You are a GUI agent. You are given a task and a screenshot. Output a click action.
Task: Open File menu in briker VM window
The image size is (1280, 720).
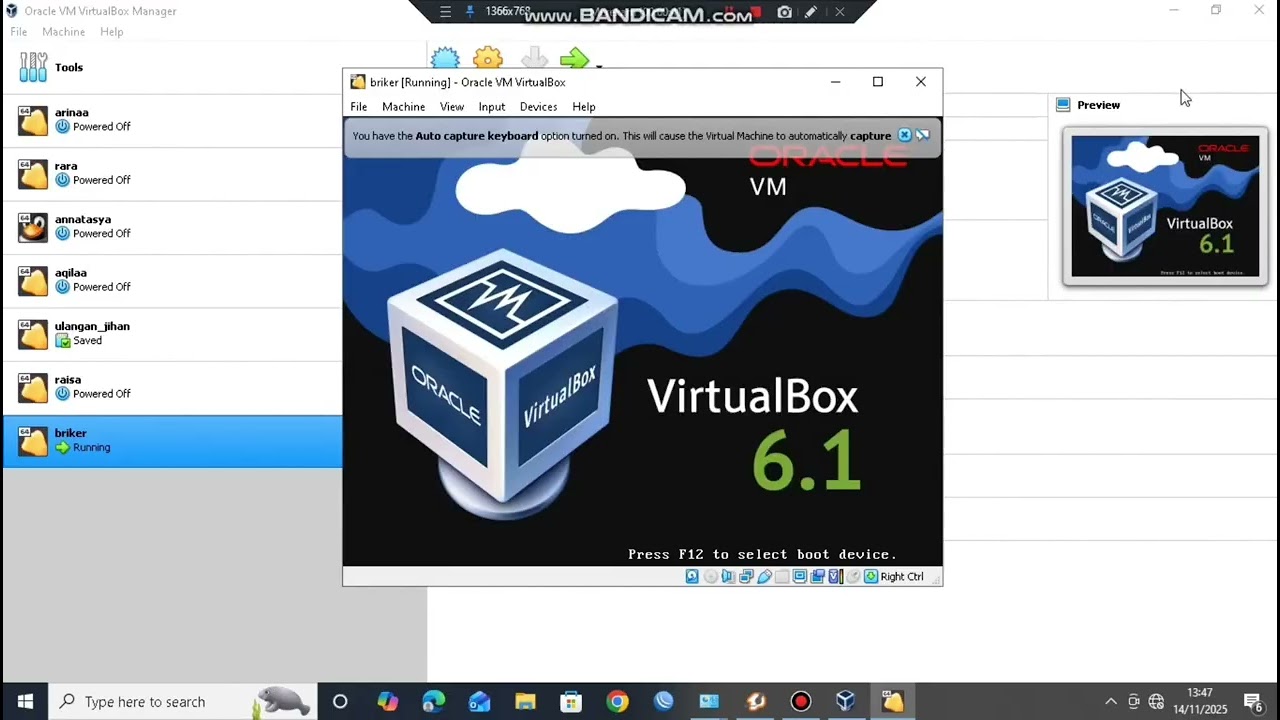click(x=358, y=107)
